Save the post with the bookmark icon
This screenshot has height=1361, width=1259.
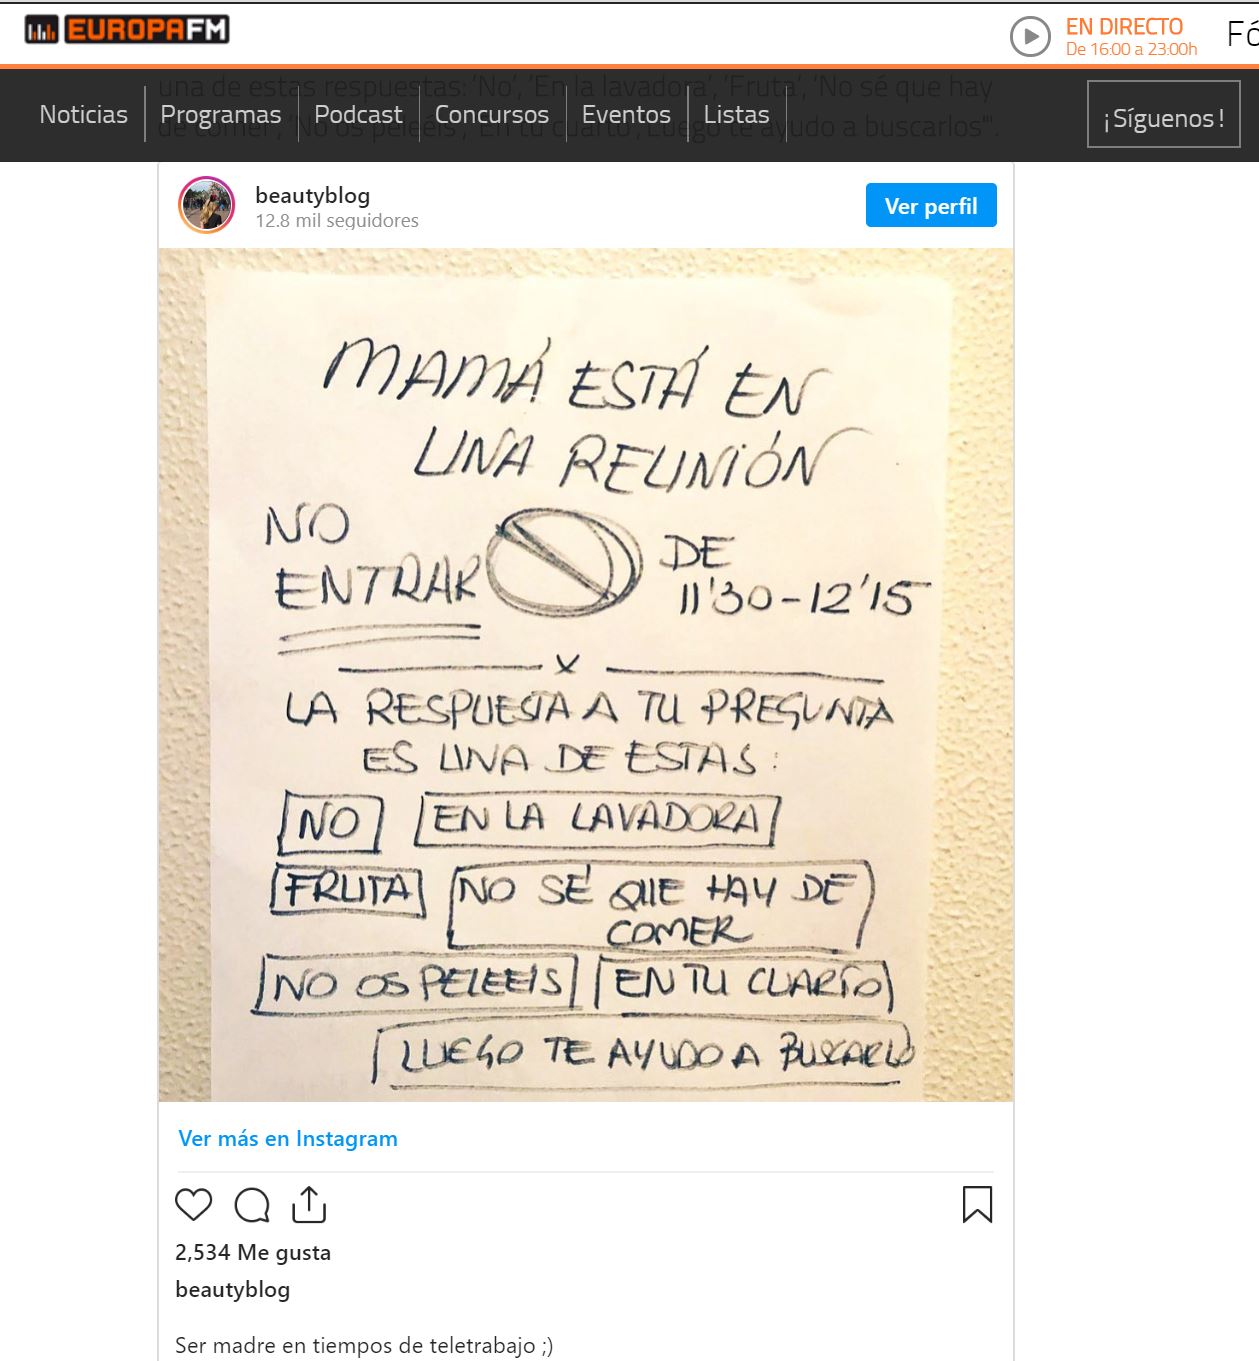point(977,1205)
